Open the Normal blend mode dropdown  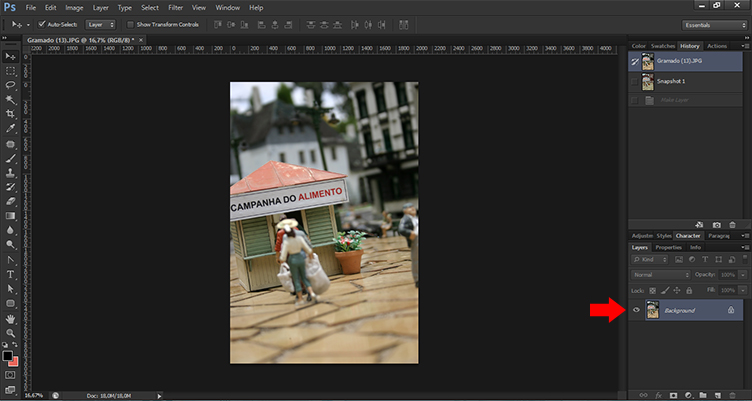point(660,274)
